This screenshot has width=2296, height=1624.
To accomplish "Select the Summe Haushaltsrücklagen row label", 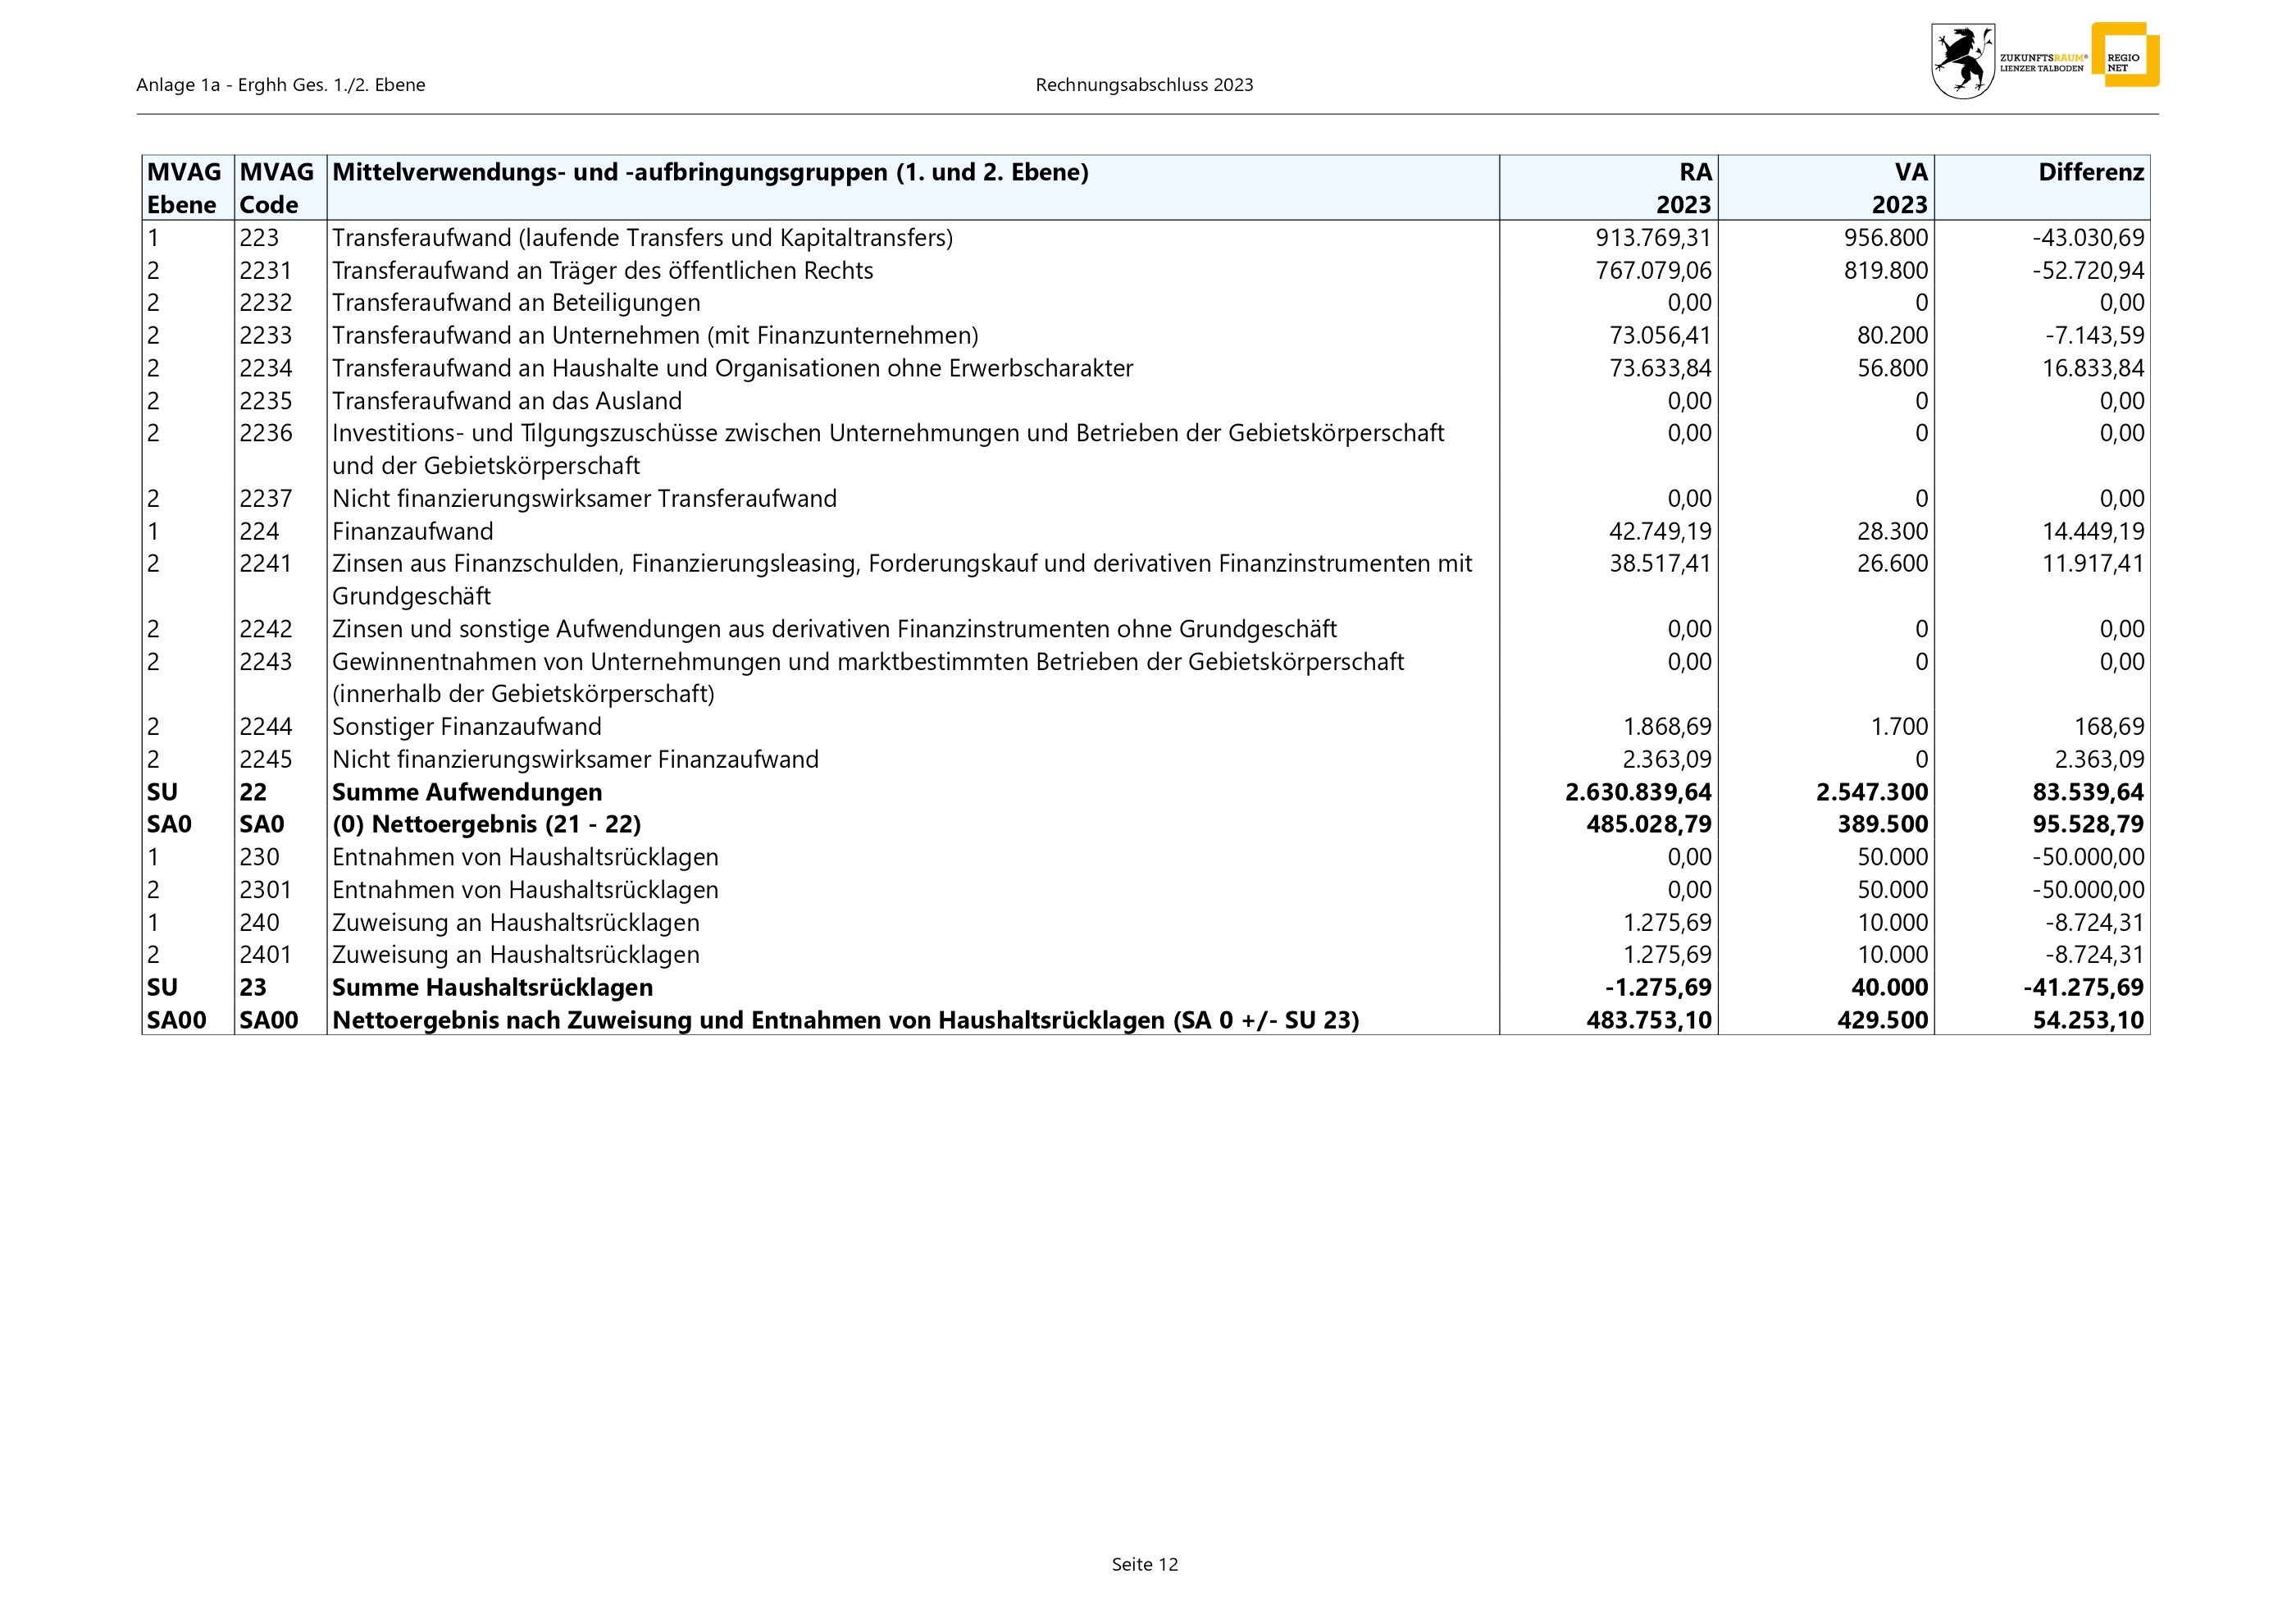I will tap(492, 987).
